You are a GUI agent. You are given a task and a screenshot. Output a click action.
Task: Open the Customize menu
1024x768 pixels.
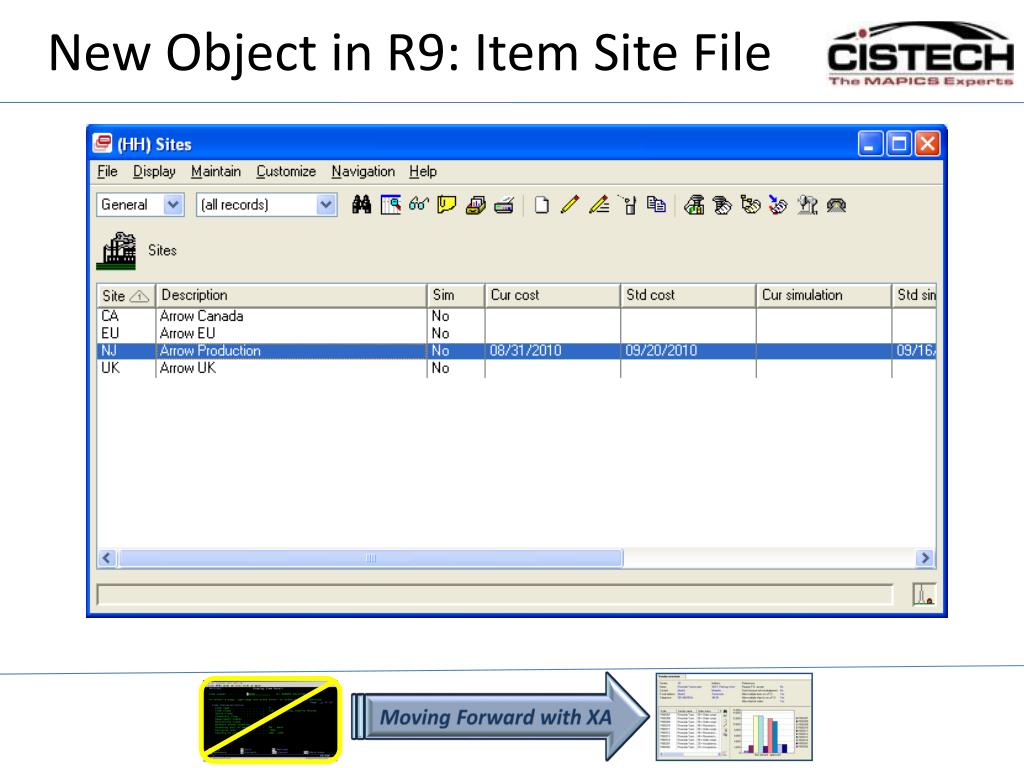(286, 171)
